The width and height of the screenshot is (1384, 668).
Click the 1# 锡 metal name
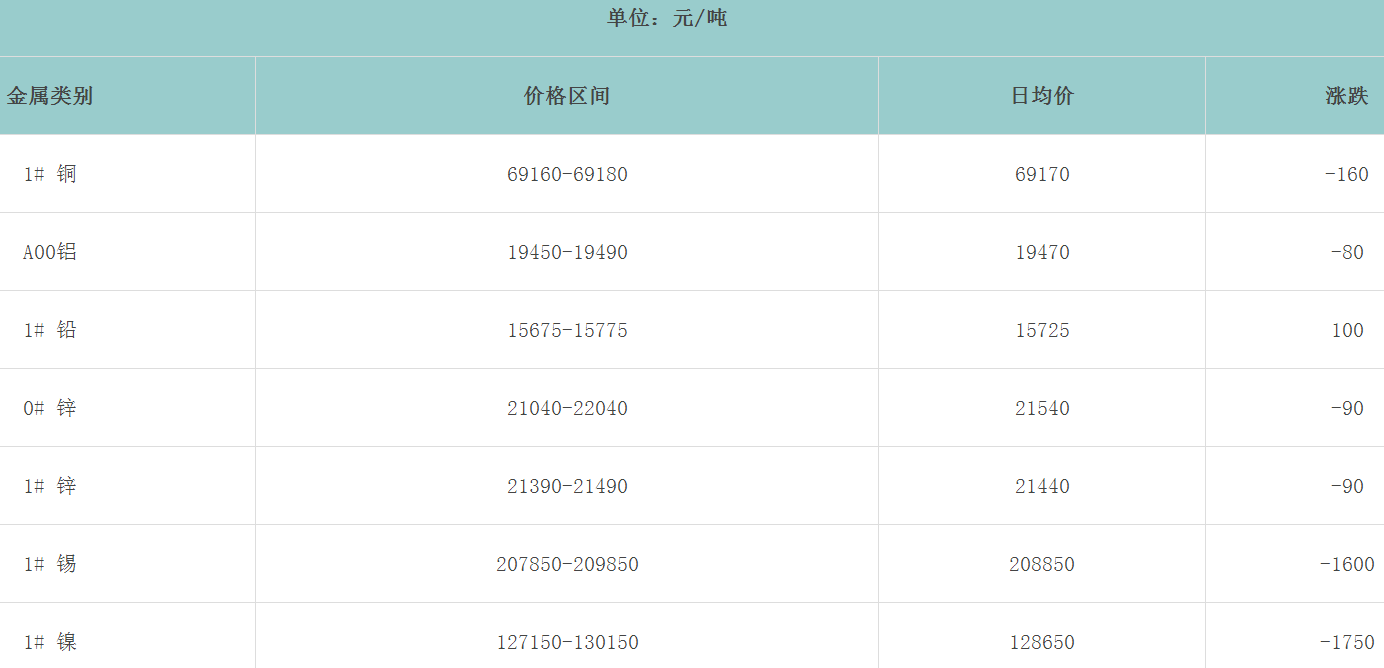50,564
